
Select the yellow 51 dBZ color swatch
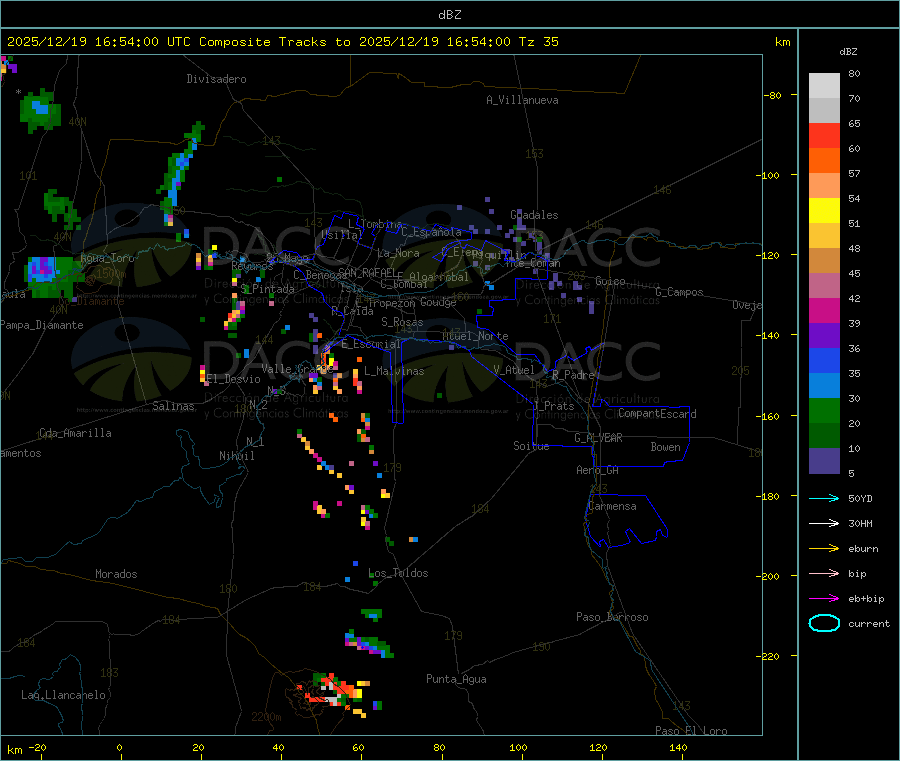pos(824,211)
